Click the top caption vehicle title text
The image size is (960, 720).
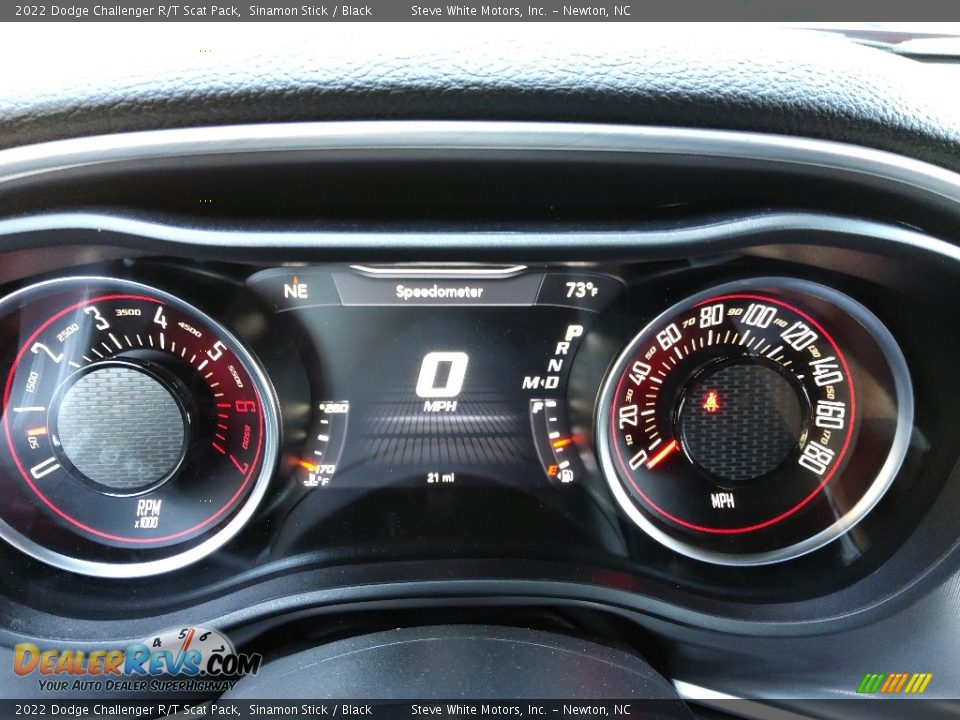point(193,10)
